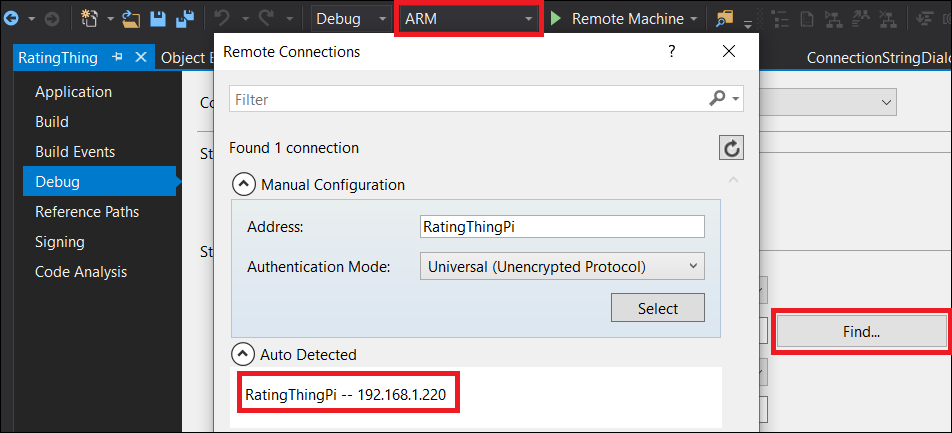Click the Save All icon
Screen dimensions: 952x433
coord(185,19)
